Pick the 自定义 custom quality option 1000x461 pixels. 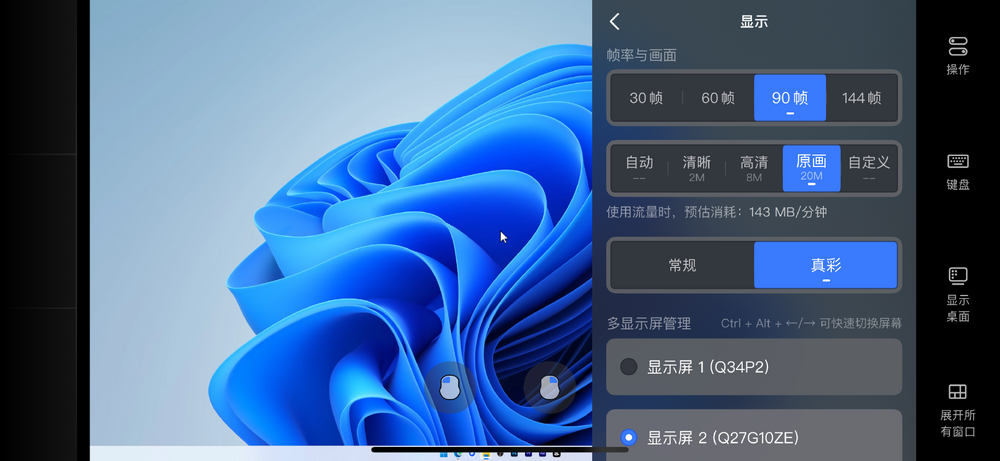868,167
